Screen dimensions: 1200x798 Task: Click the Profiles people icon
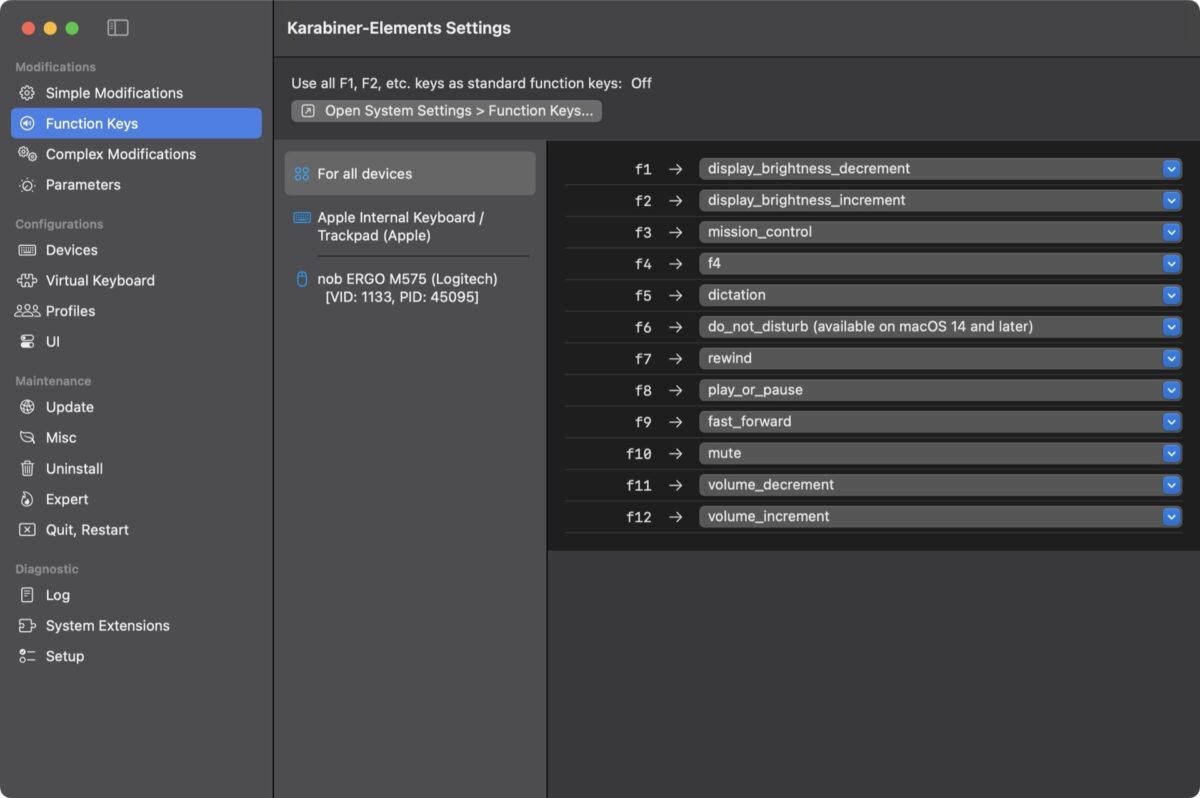(27, 311)
